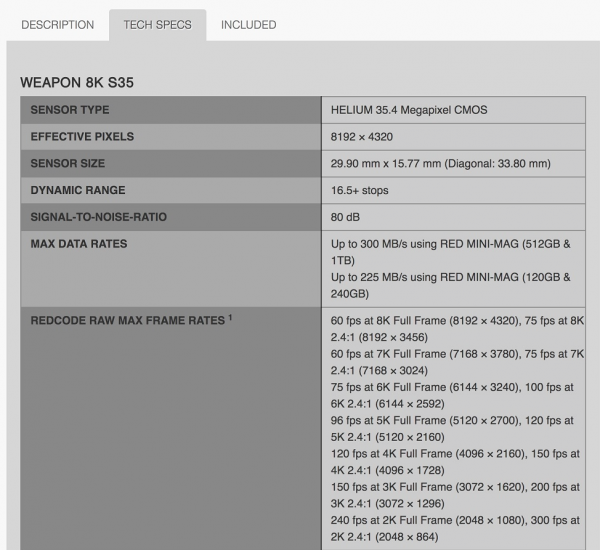
Task: Select the HELIUM 35.4 Megapixel CMOS value
Action: pyautogui.click(x=409, y=110)
